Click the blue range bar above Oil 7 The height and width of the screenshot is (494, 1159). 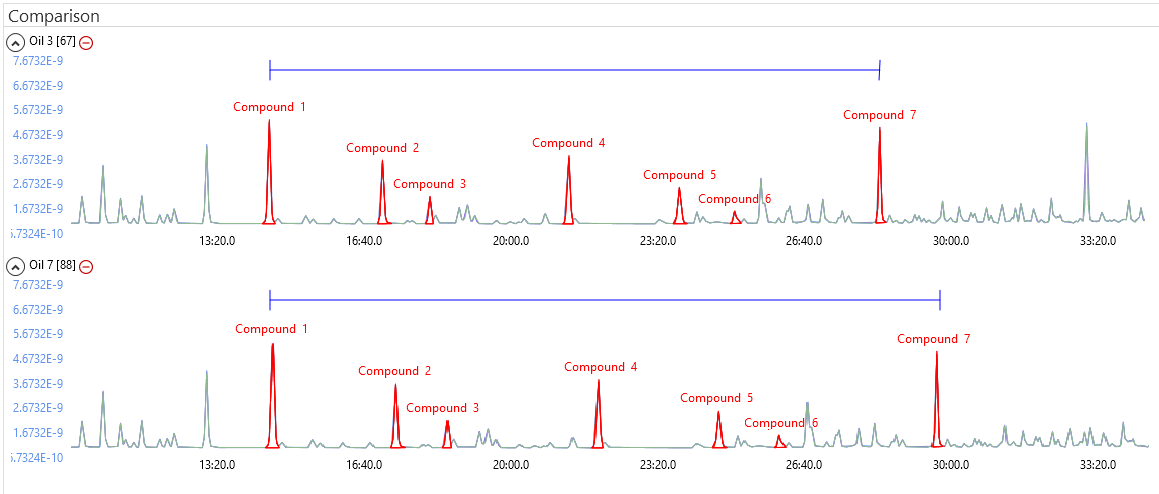pyautogui.click(x=604, y=298)
